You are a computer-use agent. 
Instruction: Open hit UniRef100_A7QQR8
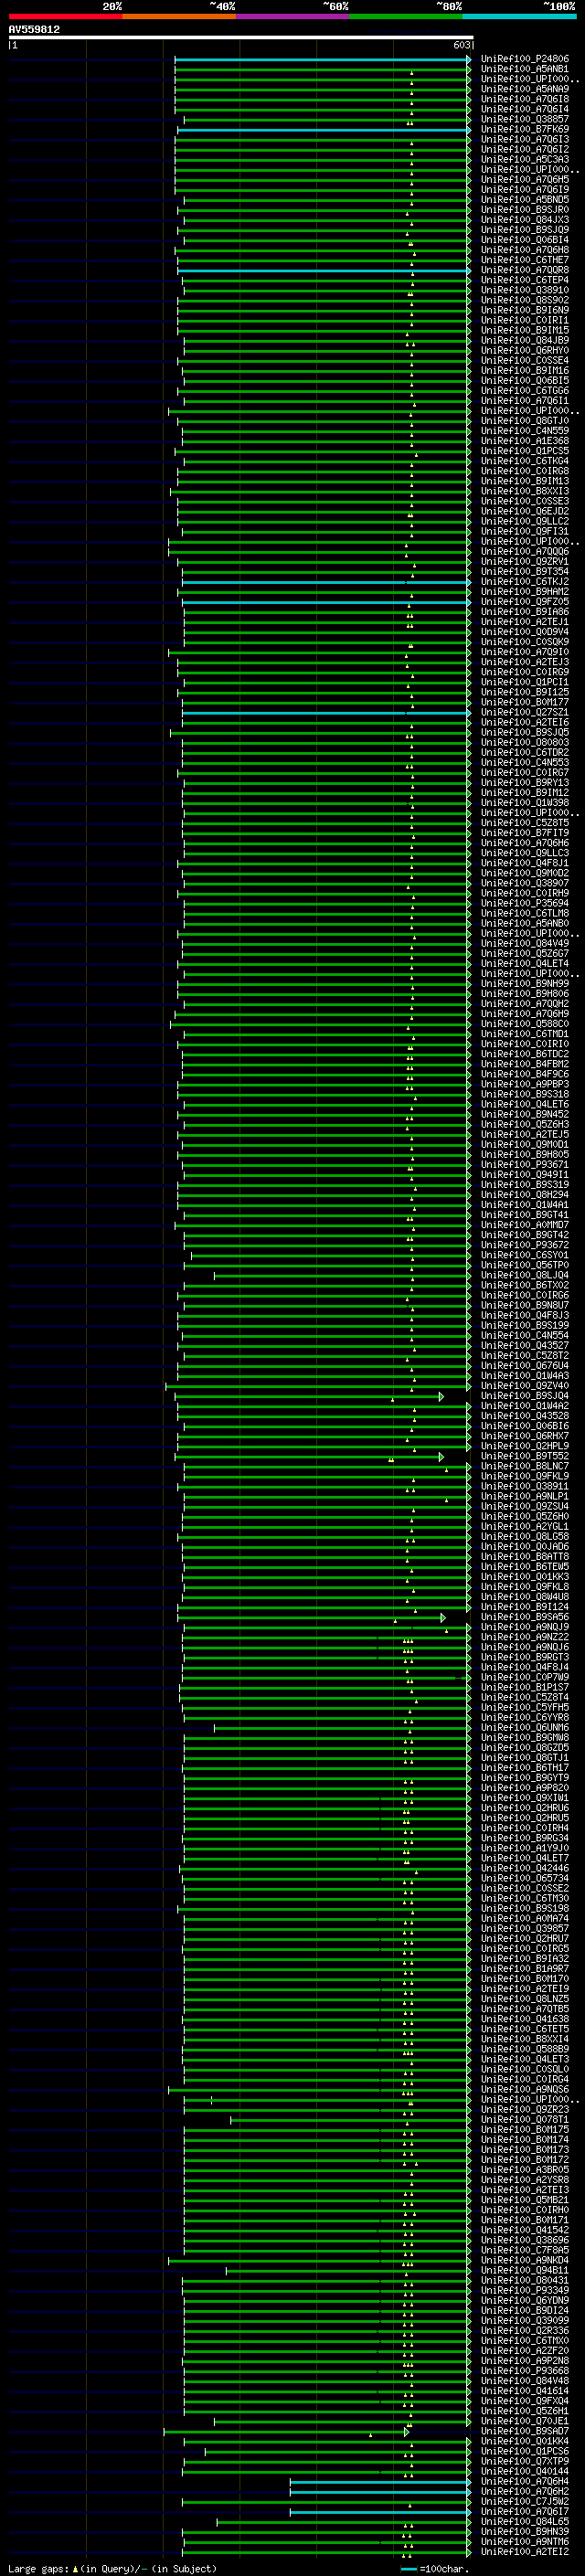525,270
